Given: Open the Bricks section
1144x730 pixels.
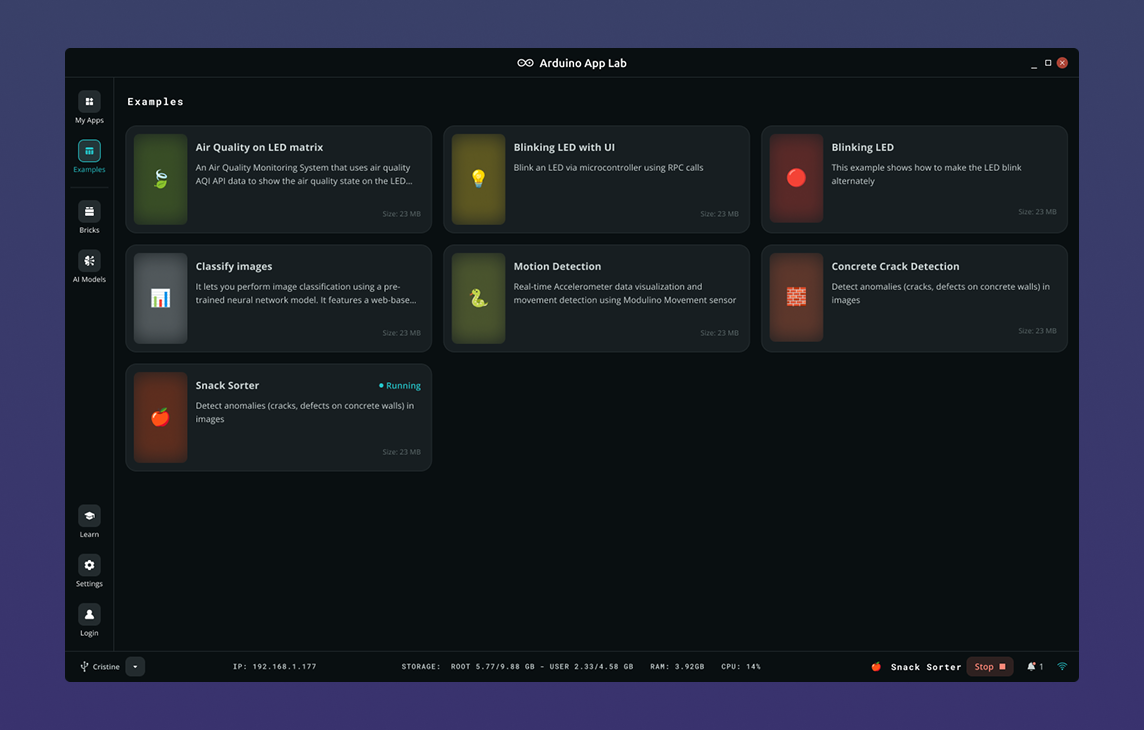Looking at the screenshot, I should (89, 212).
